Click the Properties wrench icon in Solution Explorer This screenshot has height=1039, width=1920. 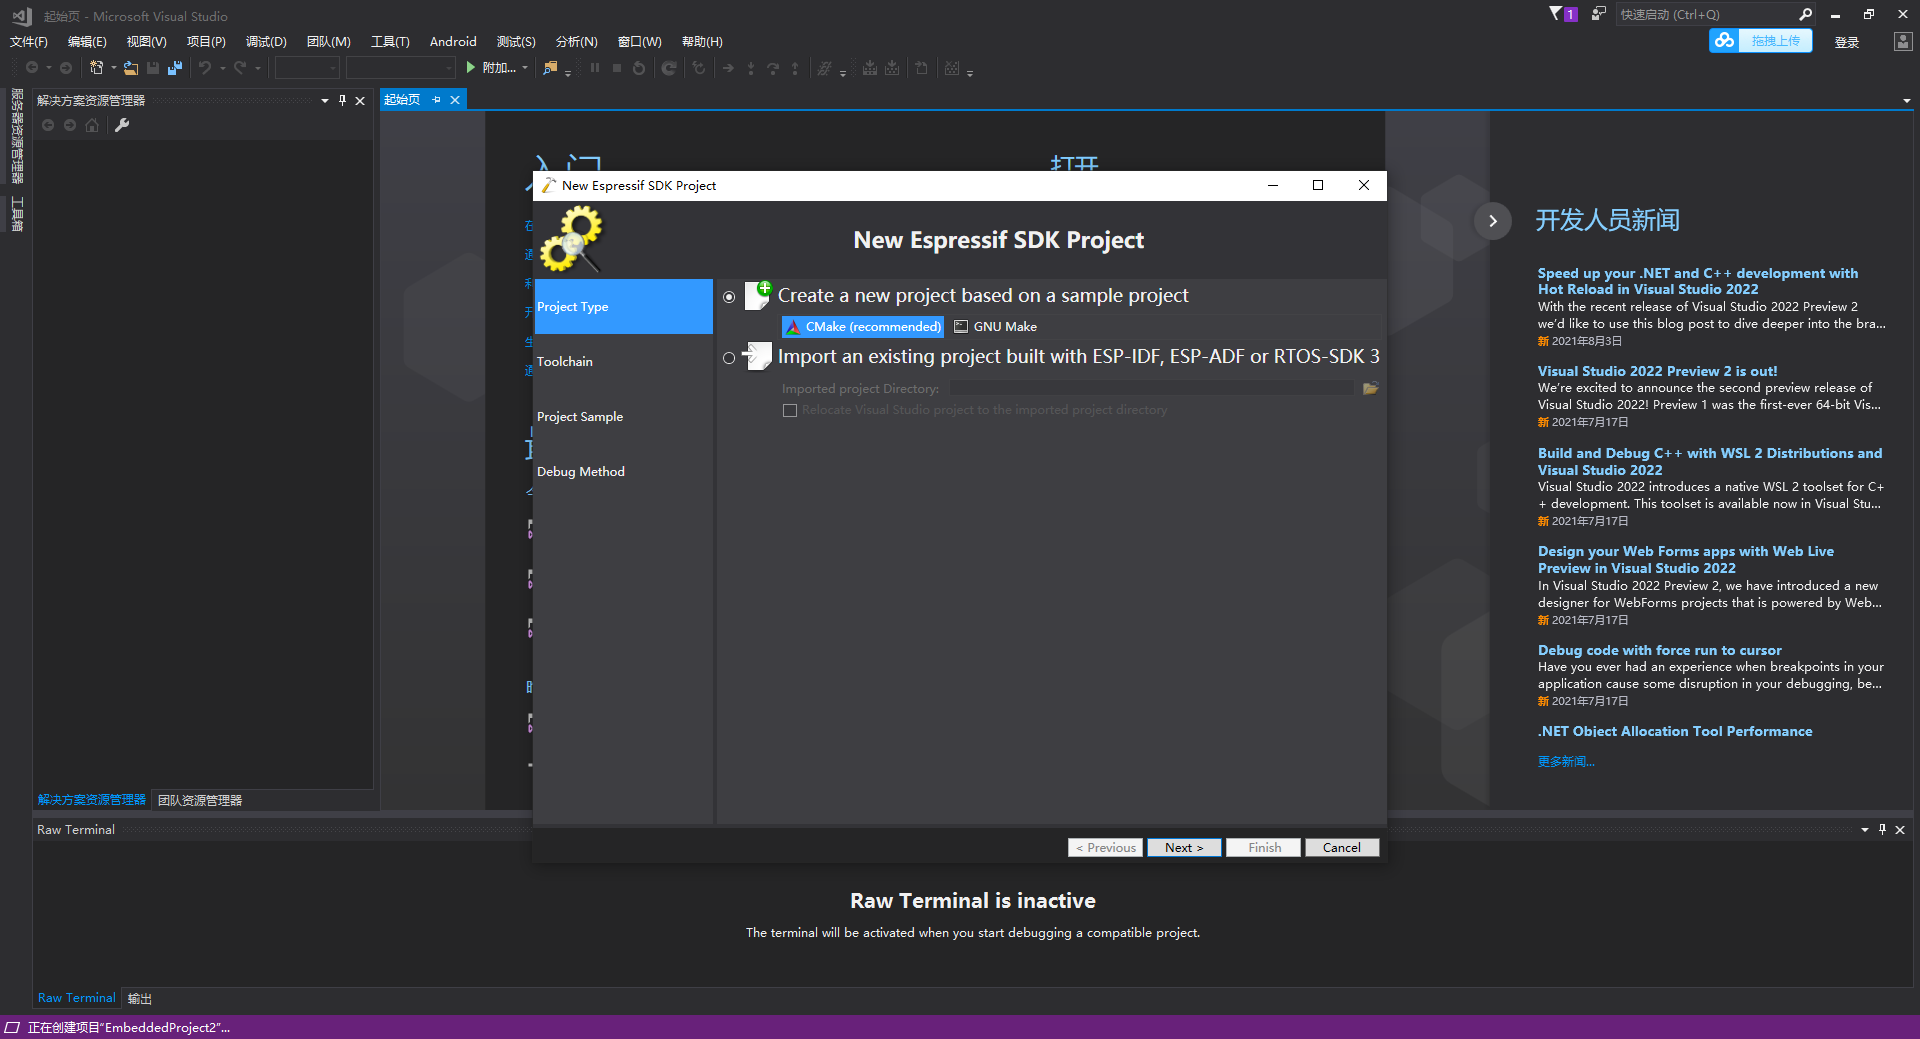tap(122, 125)
